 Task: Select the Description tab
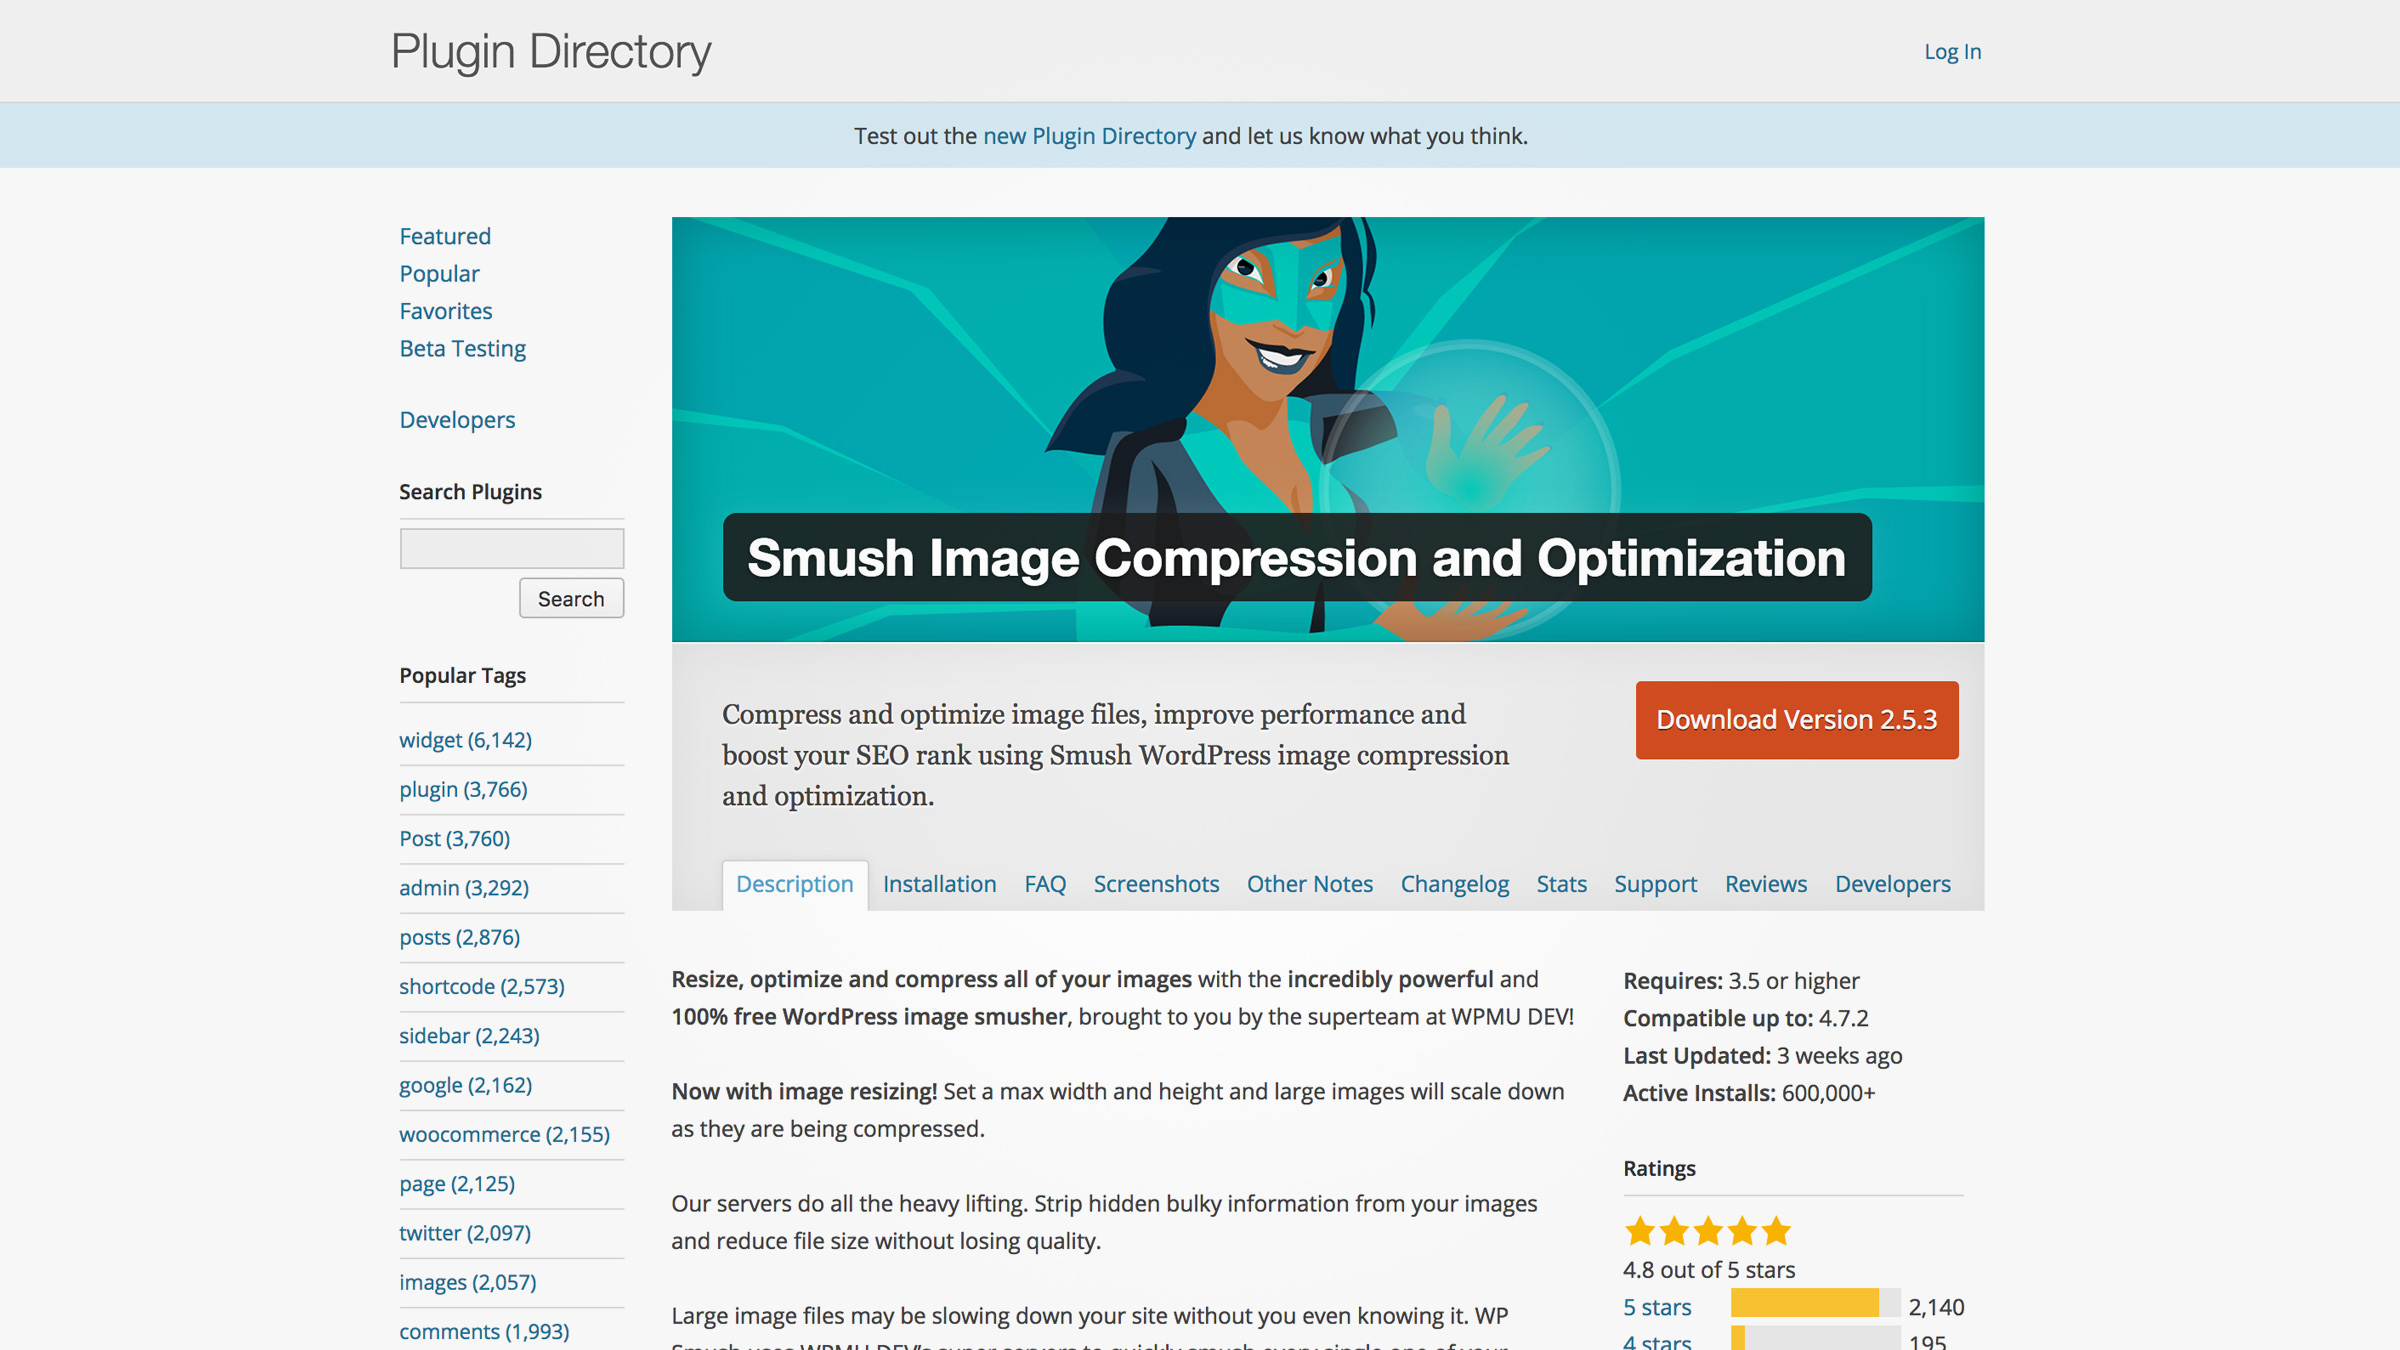pyautogui.click(x=795, y=885)
